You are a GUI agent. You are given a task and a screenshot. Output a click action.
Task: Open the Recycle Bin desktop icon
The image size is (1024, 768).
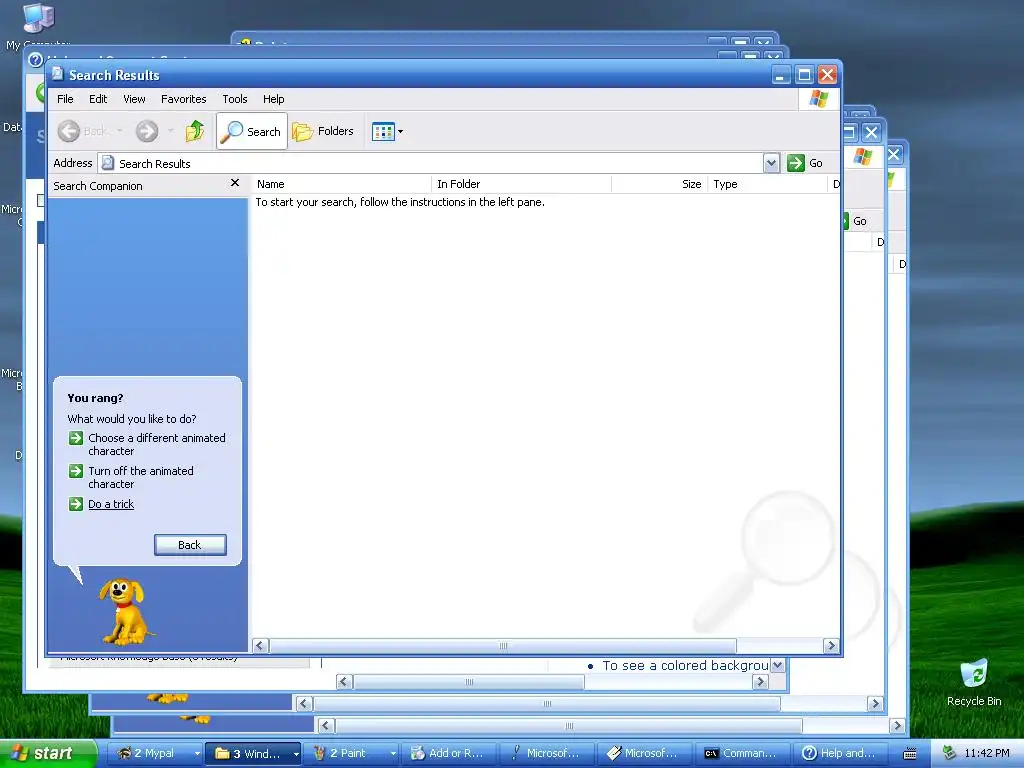[x=974, y=682]
